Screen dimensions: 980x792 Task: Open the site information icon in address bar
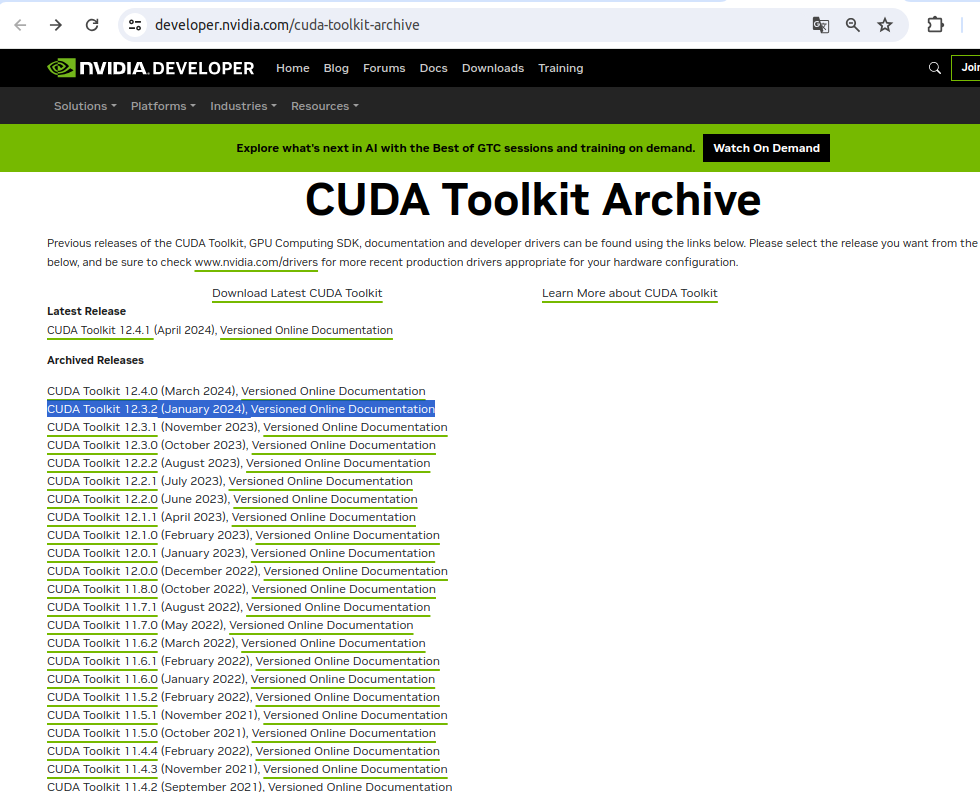click(135, 25)
